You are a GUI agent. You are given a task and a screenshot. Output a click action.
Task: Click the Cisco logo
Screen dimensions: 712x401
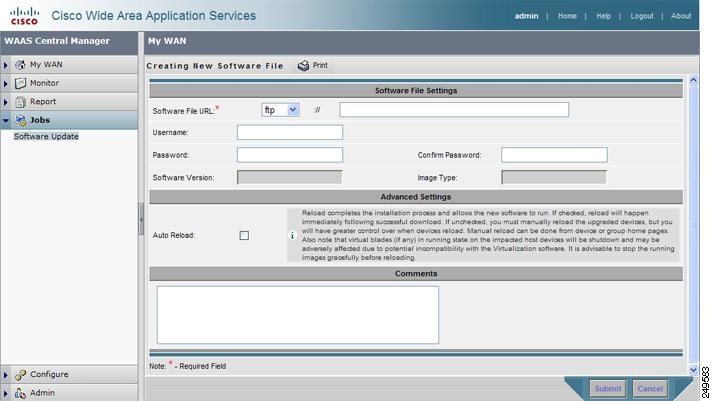24,15
